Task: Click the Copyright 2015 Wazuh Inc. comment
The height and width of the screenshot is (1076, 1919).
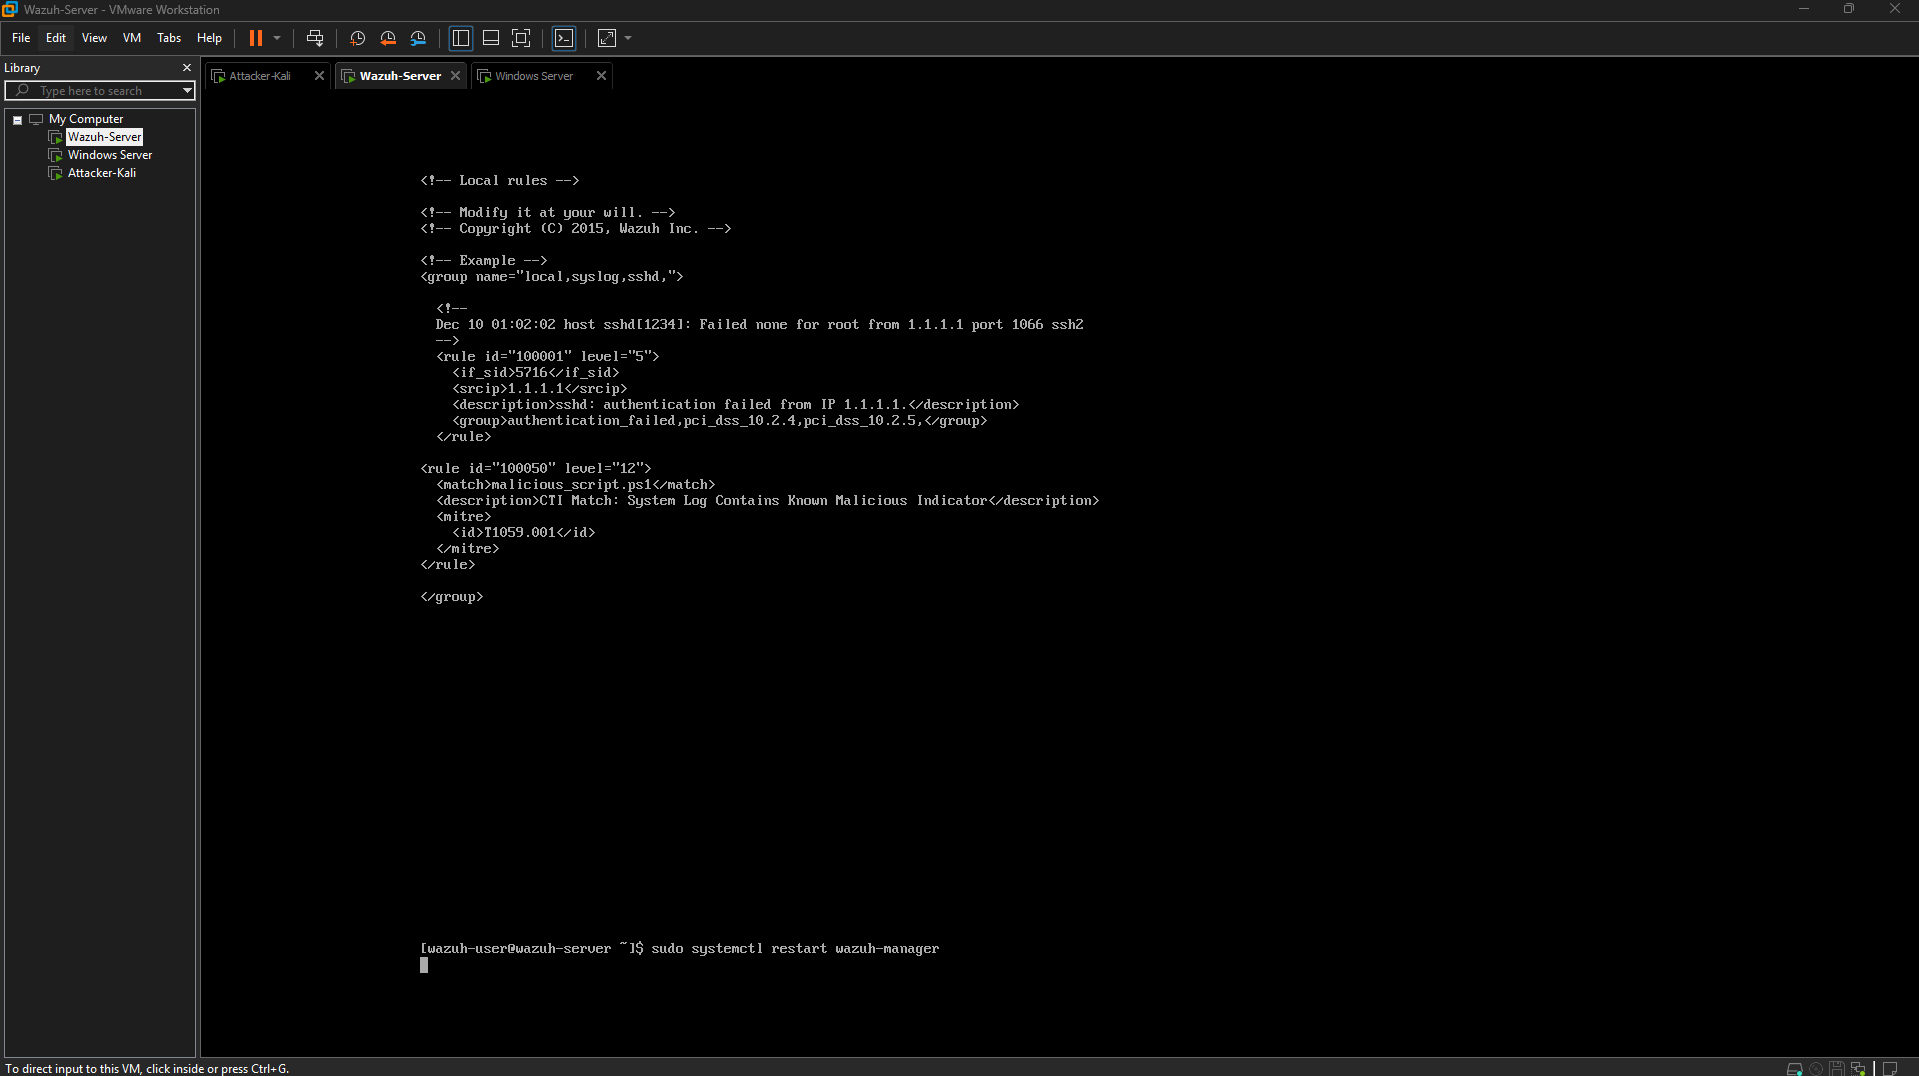Action: (x=576, y=229)
